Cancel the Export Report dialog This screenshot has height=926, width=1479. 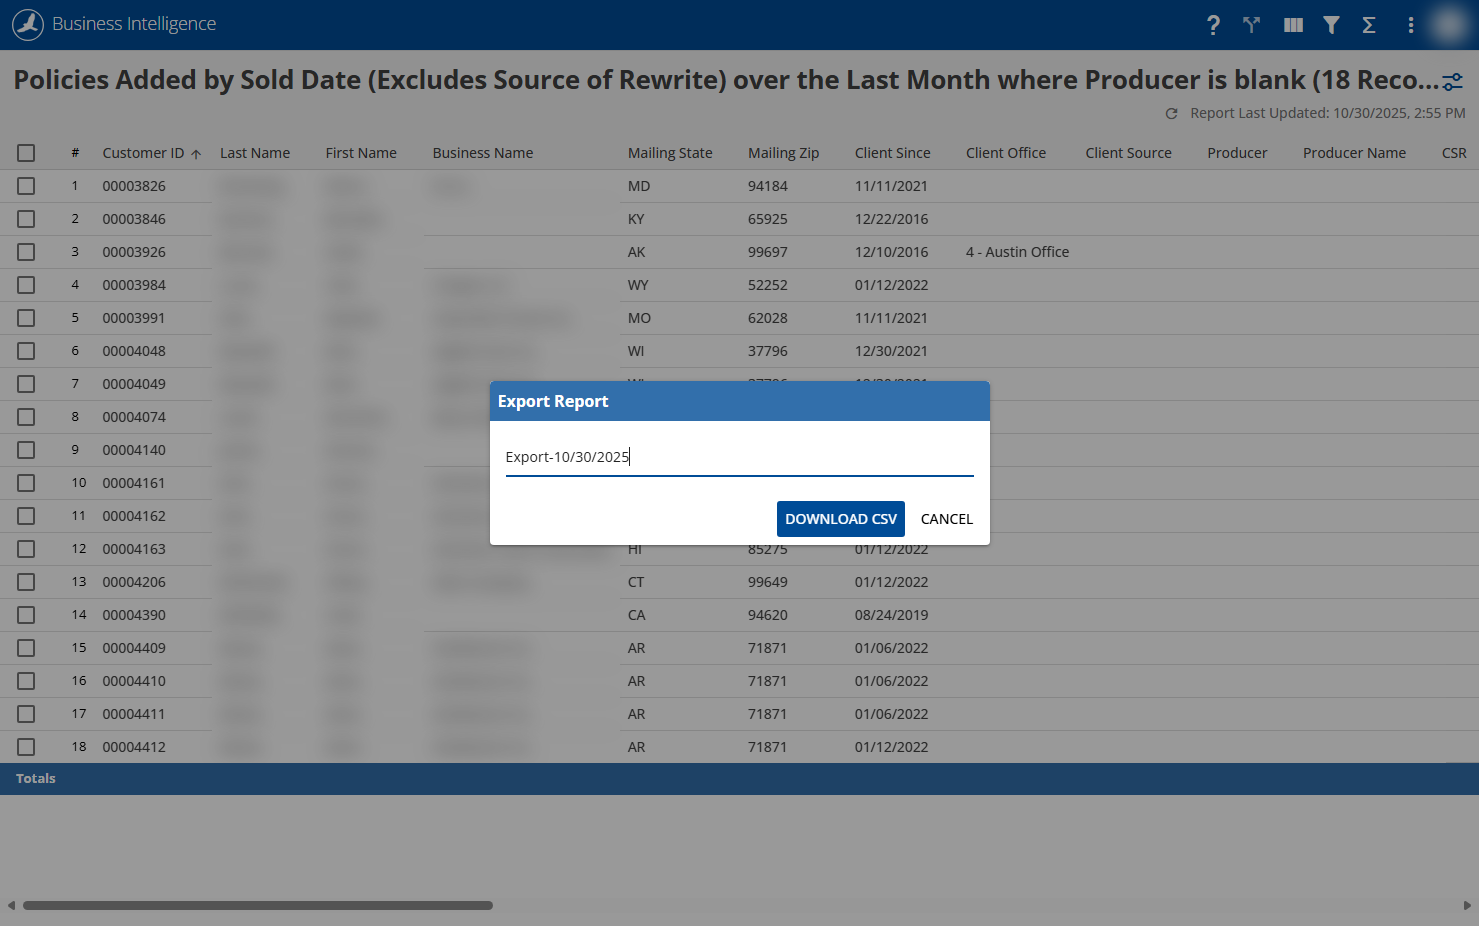[x=947, y=519]
